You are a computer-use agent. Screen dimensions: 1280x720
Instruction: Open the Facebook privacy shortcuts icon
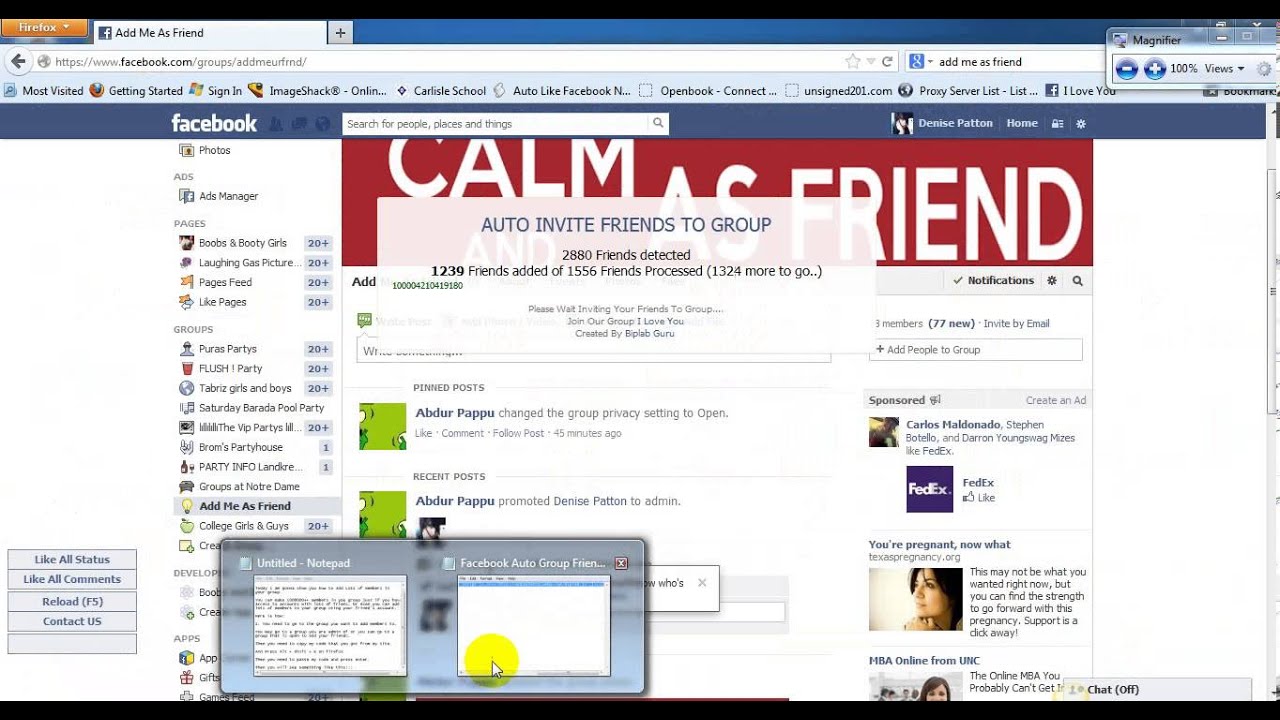tap(1058, 124)
